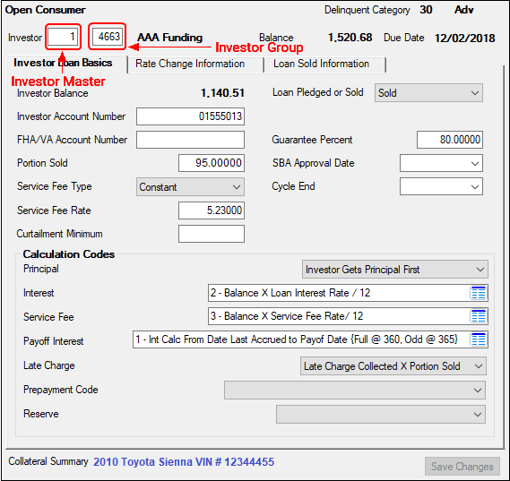The height and width of the screenshot is (481, 510).
Task: Open the 2010 Toyota Sienna collateral link
Action: click(x=184, y=462)
